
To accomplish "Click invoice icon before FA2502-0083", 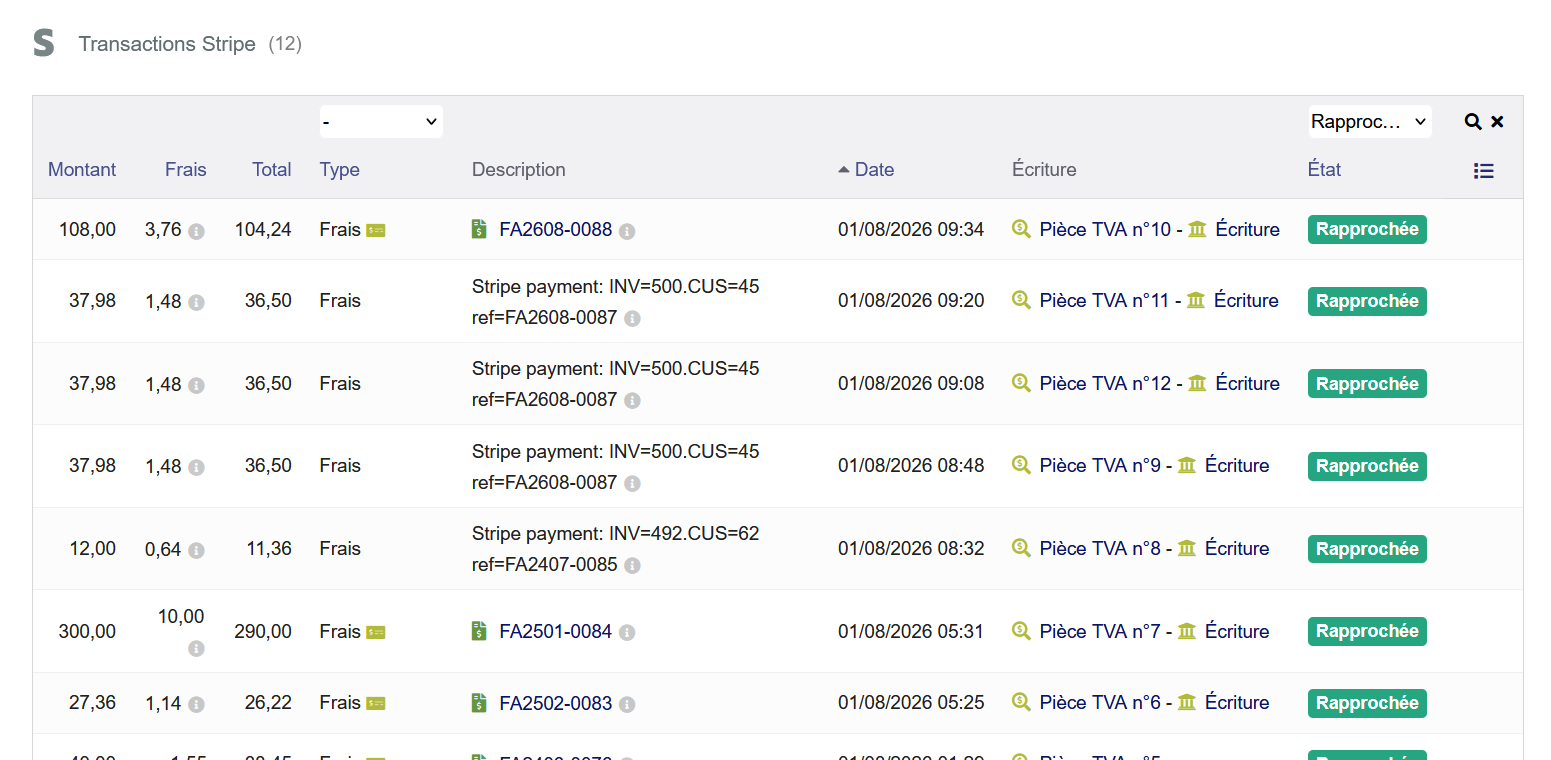I will click(x=479, y=703).
